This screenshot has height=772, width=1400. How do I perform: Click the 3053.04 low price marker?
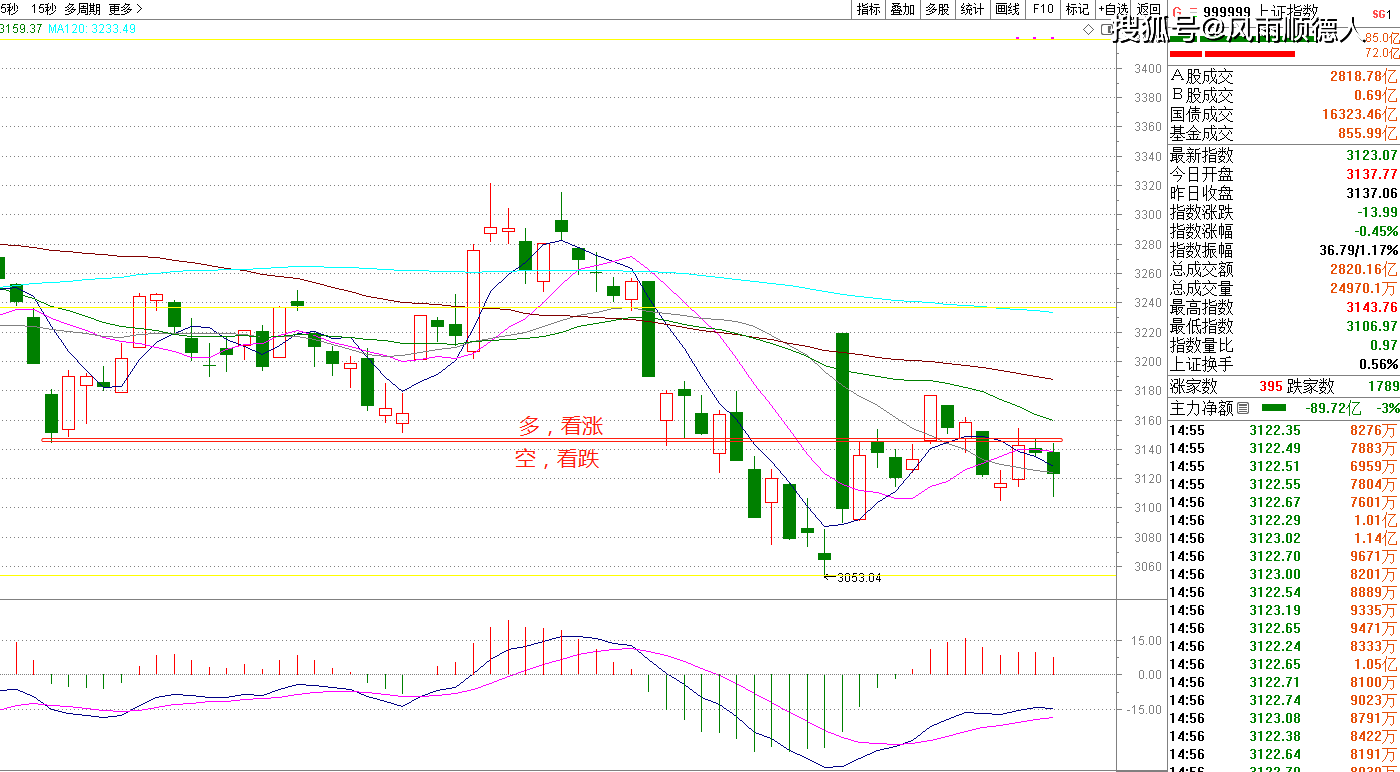point(859,577)
